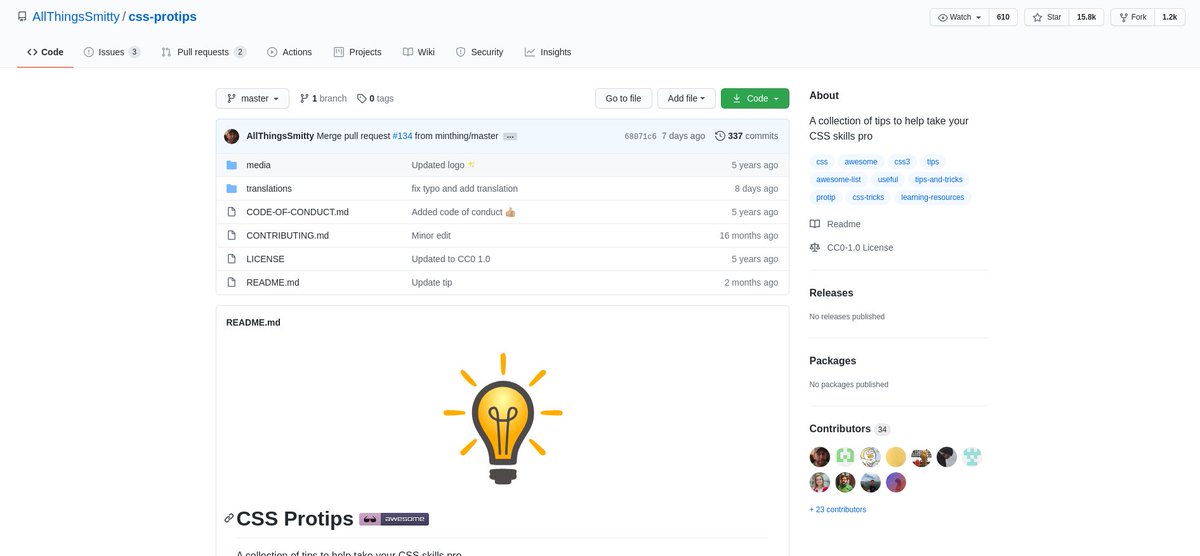The height and width of the screenshot is (556, 1200).
Task: Click the Awesome badge in README
Action: [394, 519]
